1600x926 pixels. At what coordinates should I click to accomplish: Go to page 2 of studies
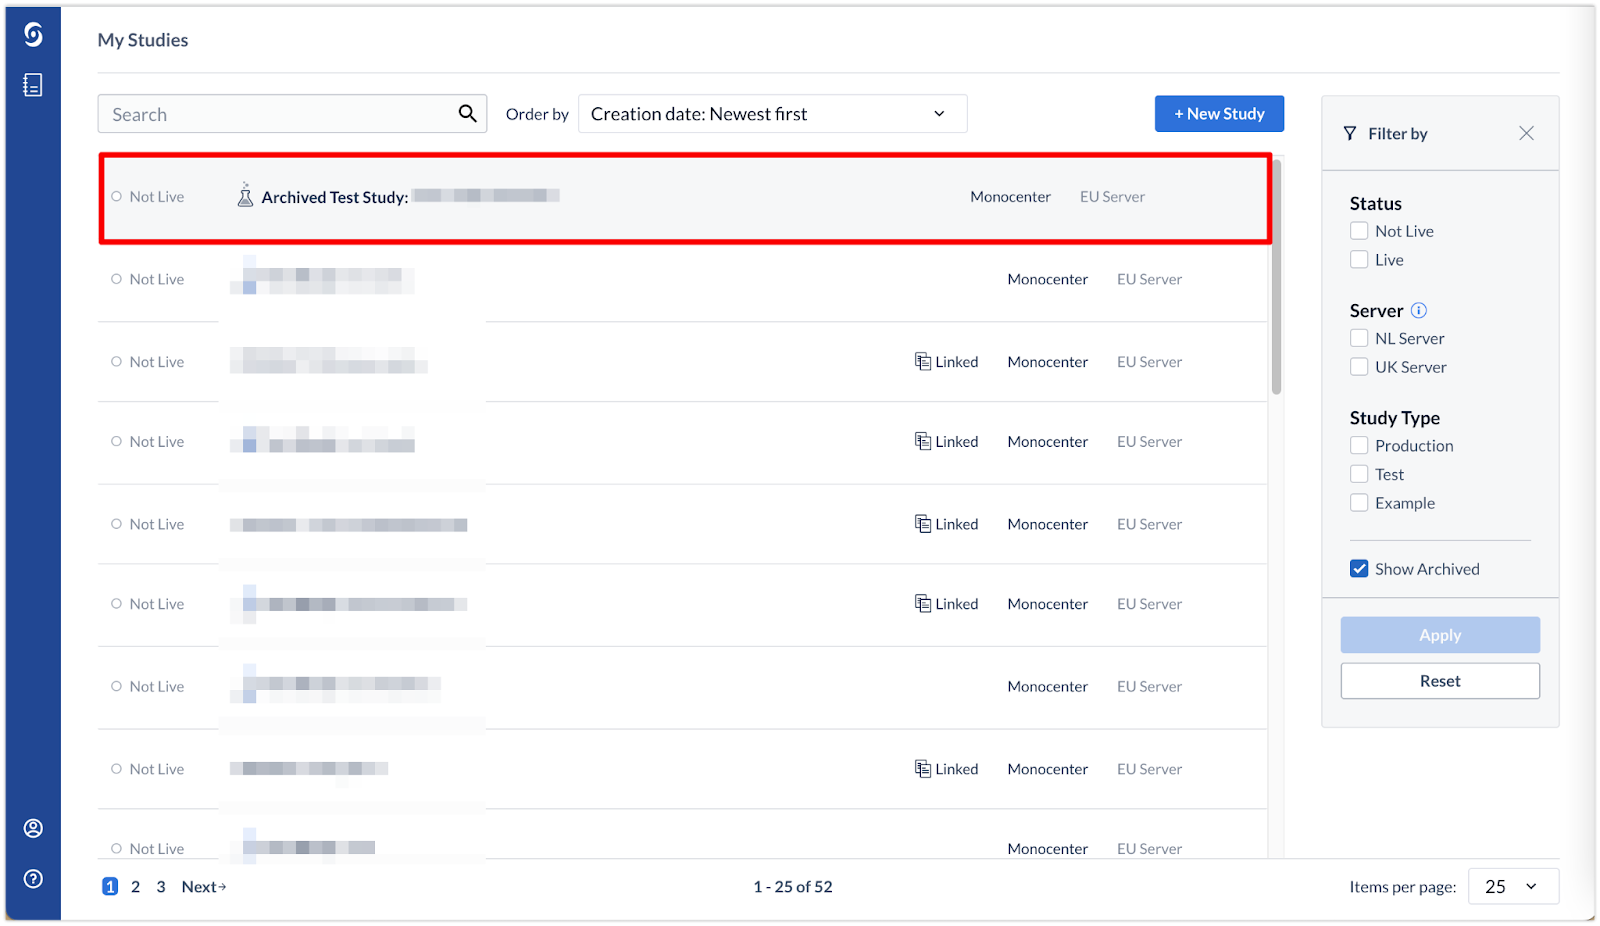click(x=136, y=887)
